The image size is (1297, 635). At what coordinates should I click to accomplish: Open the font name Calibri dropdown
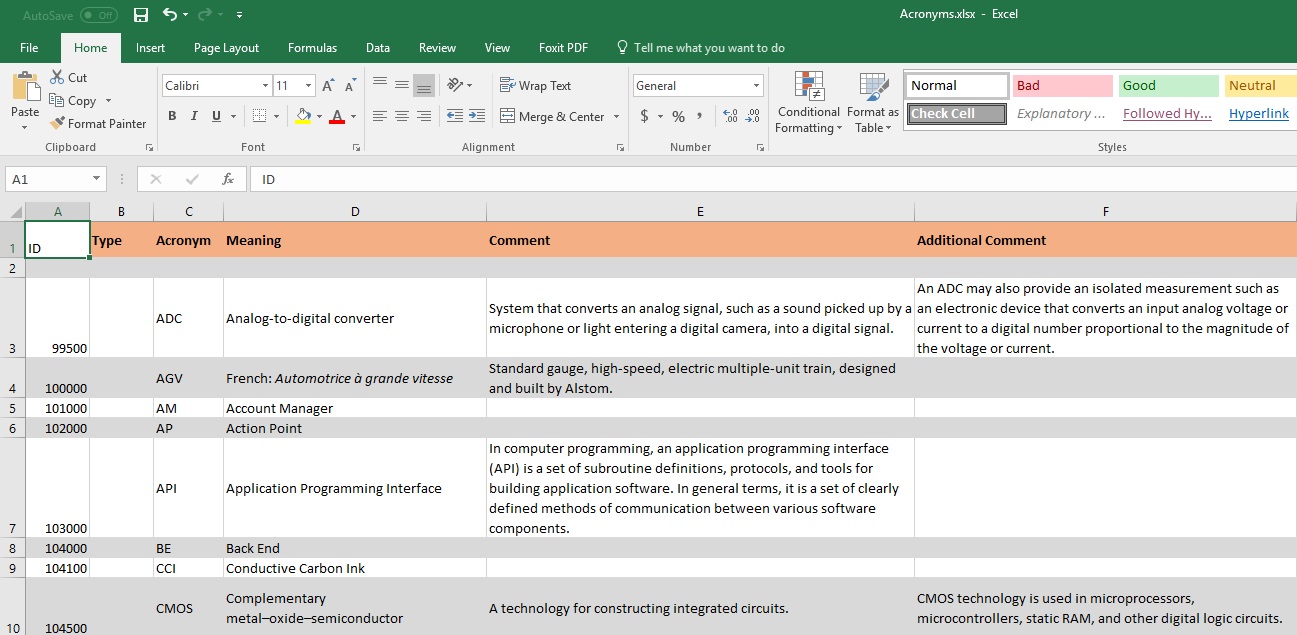pos(265,86)
